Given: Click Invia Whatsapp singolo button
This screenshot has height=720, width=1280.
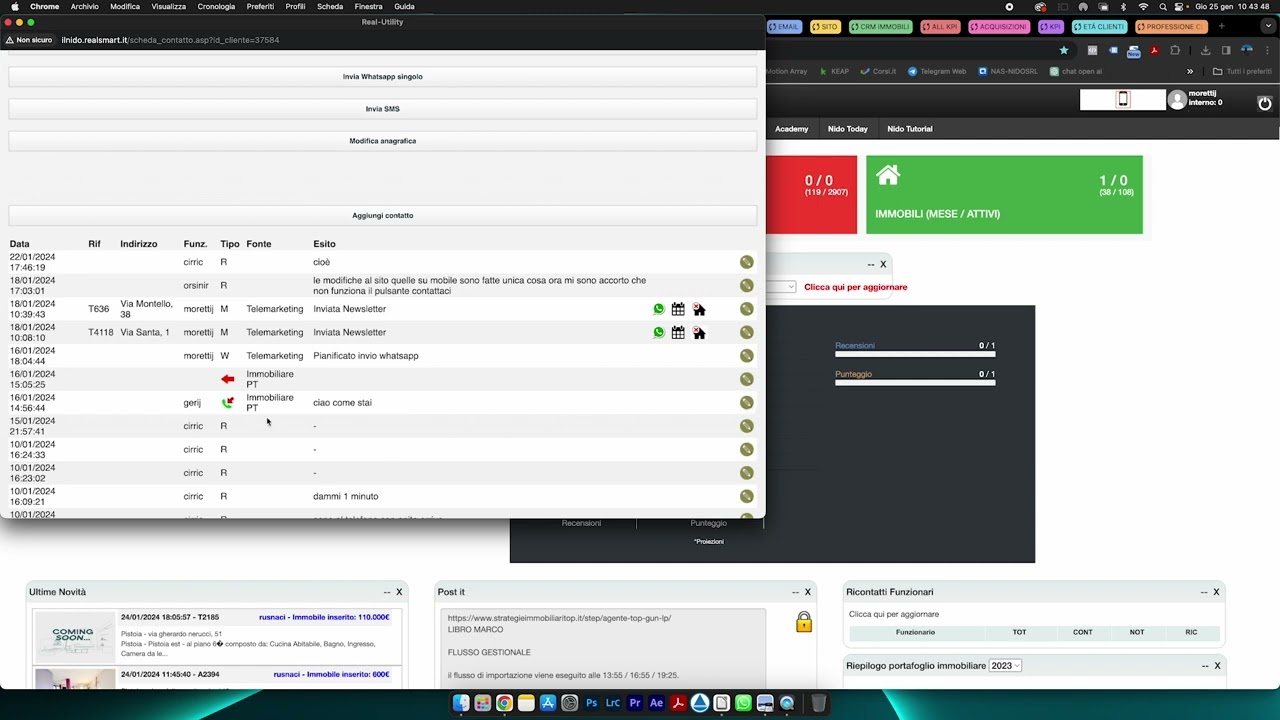Looking at the screenshot, I should 382,77.
